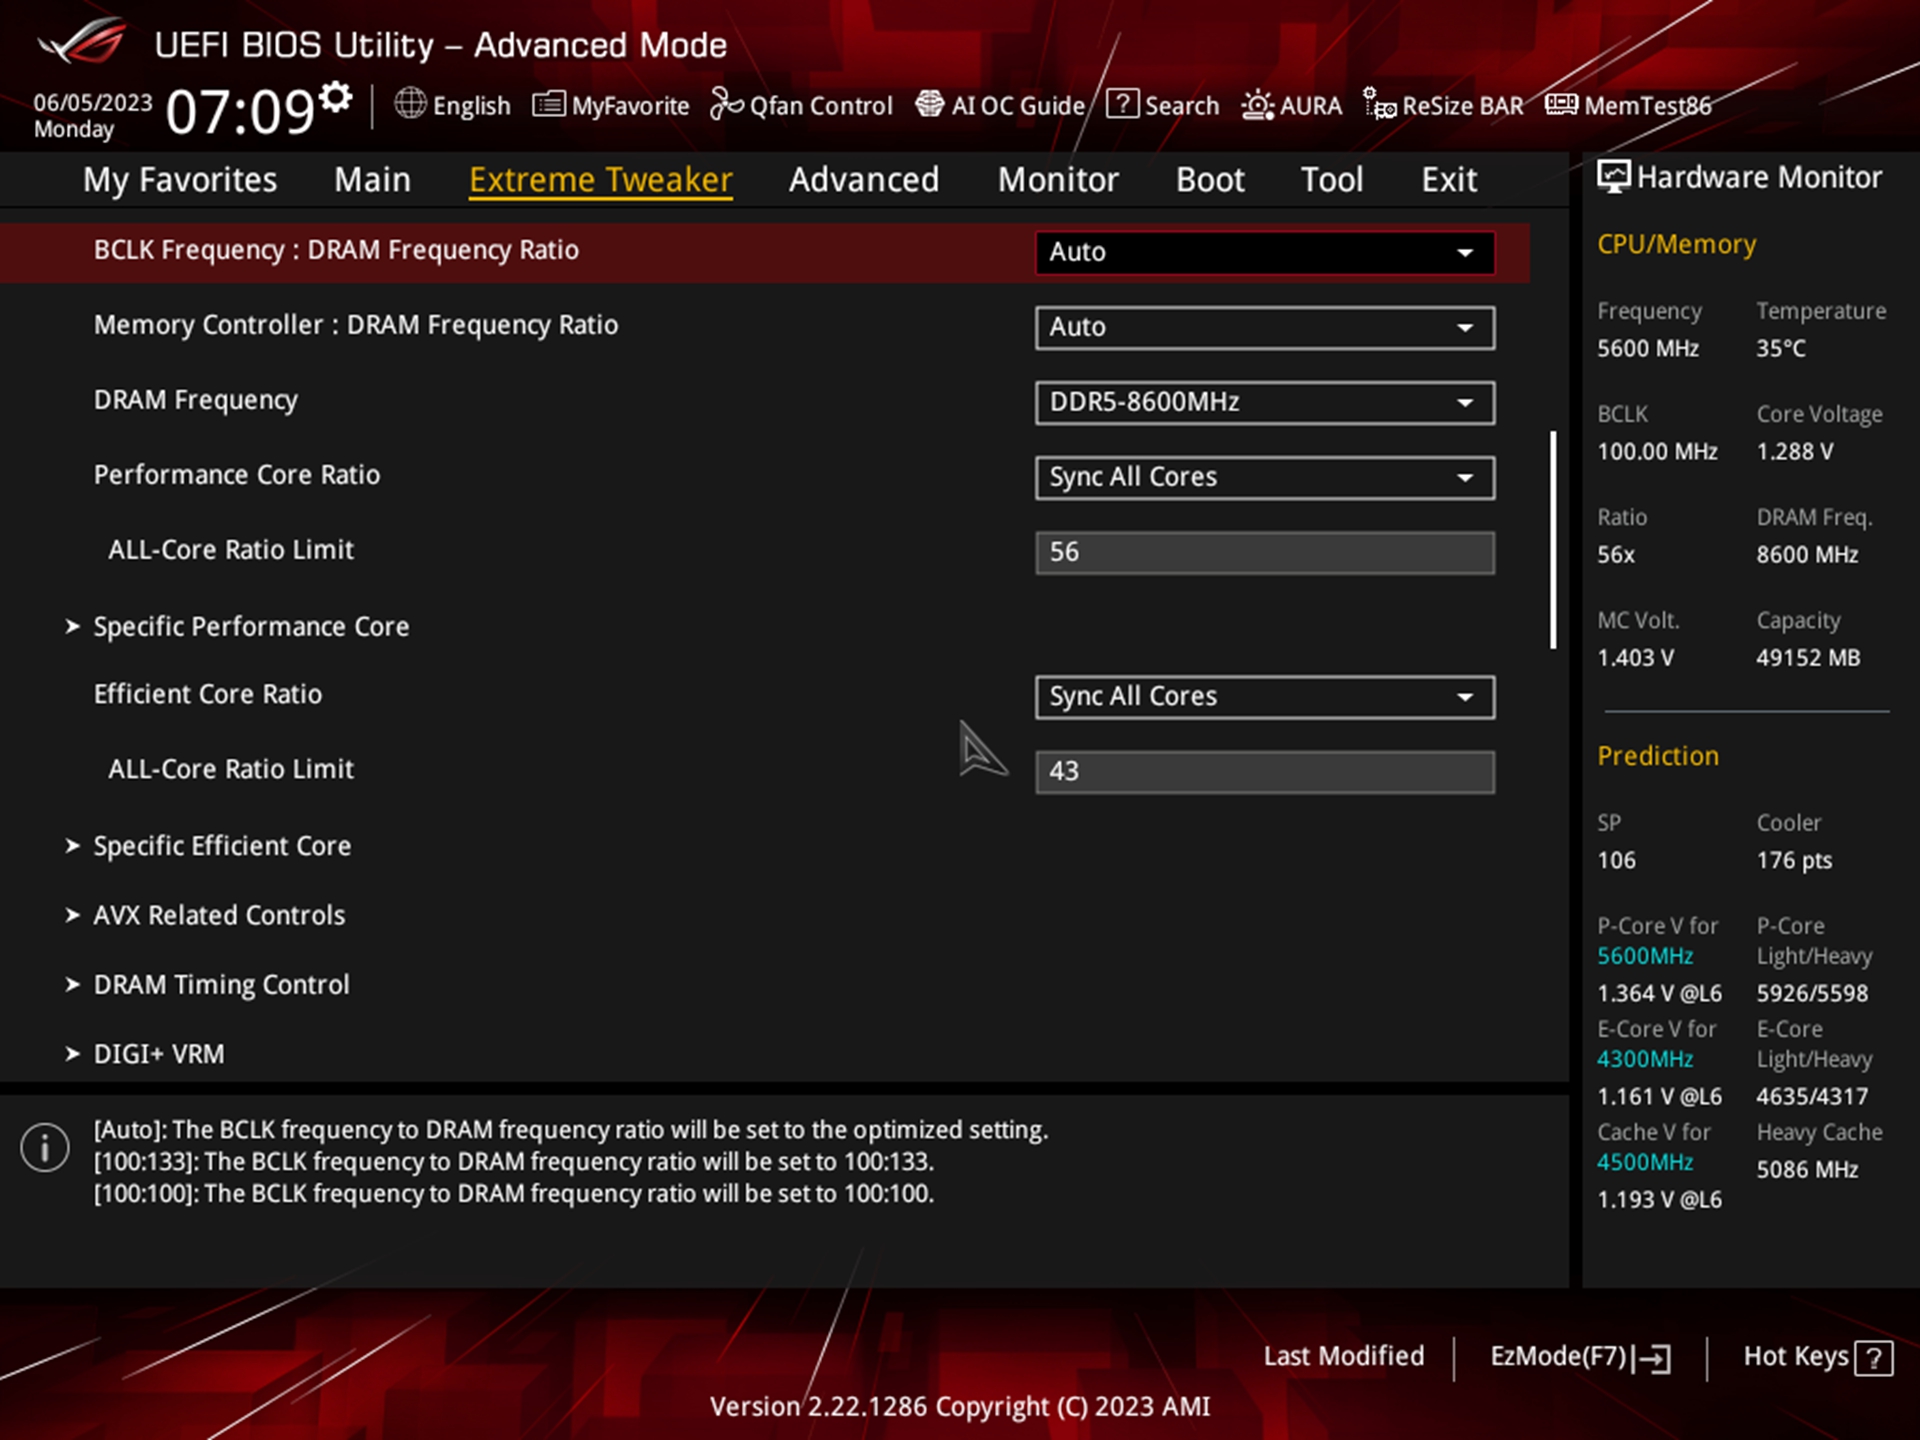Change language via the English globe icon
This screenshot has height=1440, width=1920.
[409, 105]
